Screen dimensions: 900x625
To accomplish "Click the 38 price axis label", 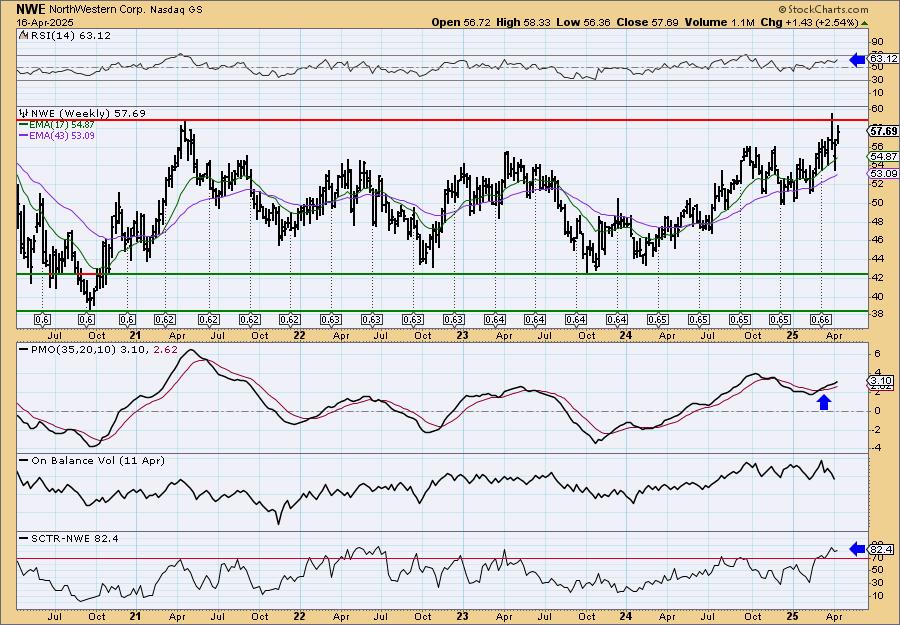I will (x=877, y=315).
